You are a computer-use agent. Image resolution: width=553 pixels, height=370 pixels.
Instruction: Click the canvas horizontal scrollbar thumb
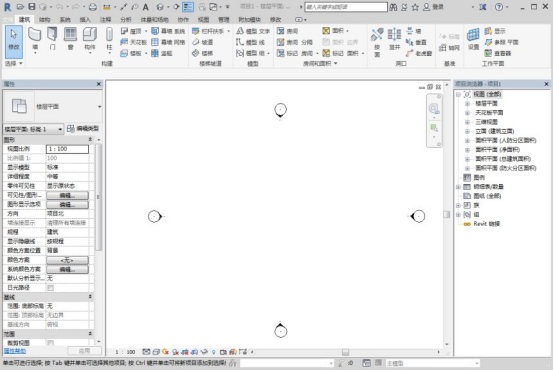346,352
